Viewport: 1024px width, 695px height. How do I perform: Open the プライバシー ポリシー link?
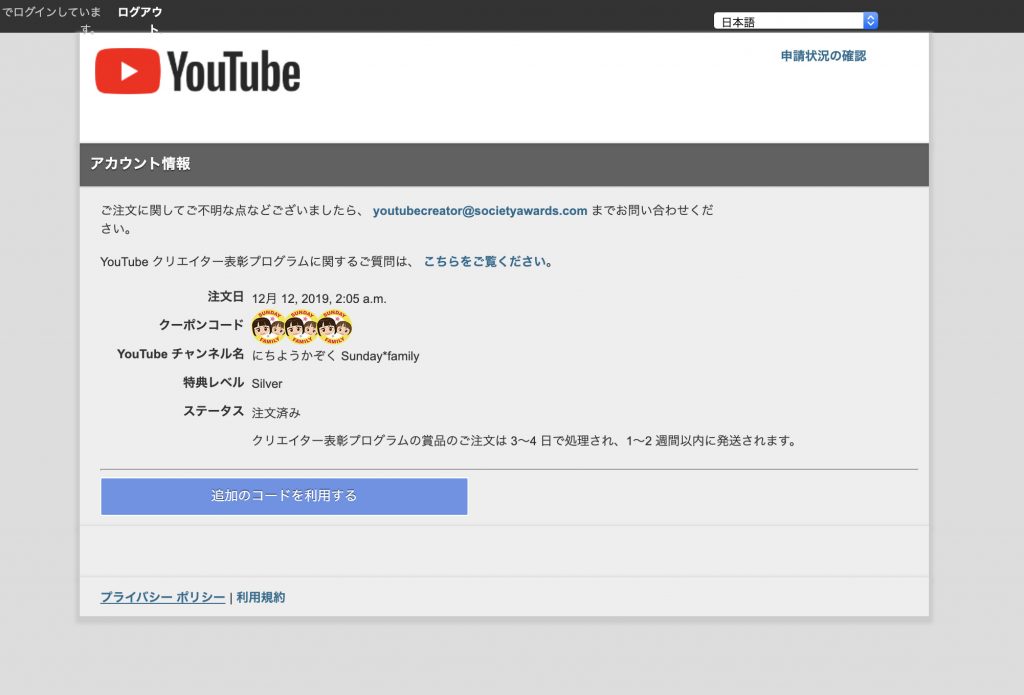(x=163, y=597)
